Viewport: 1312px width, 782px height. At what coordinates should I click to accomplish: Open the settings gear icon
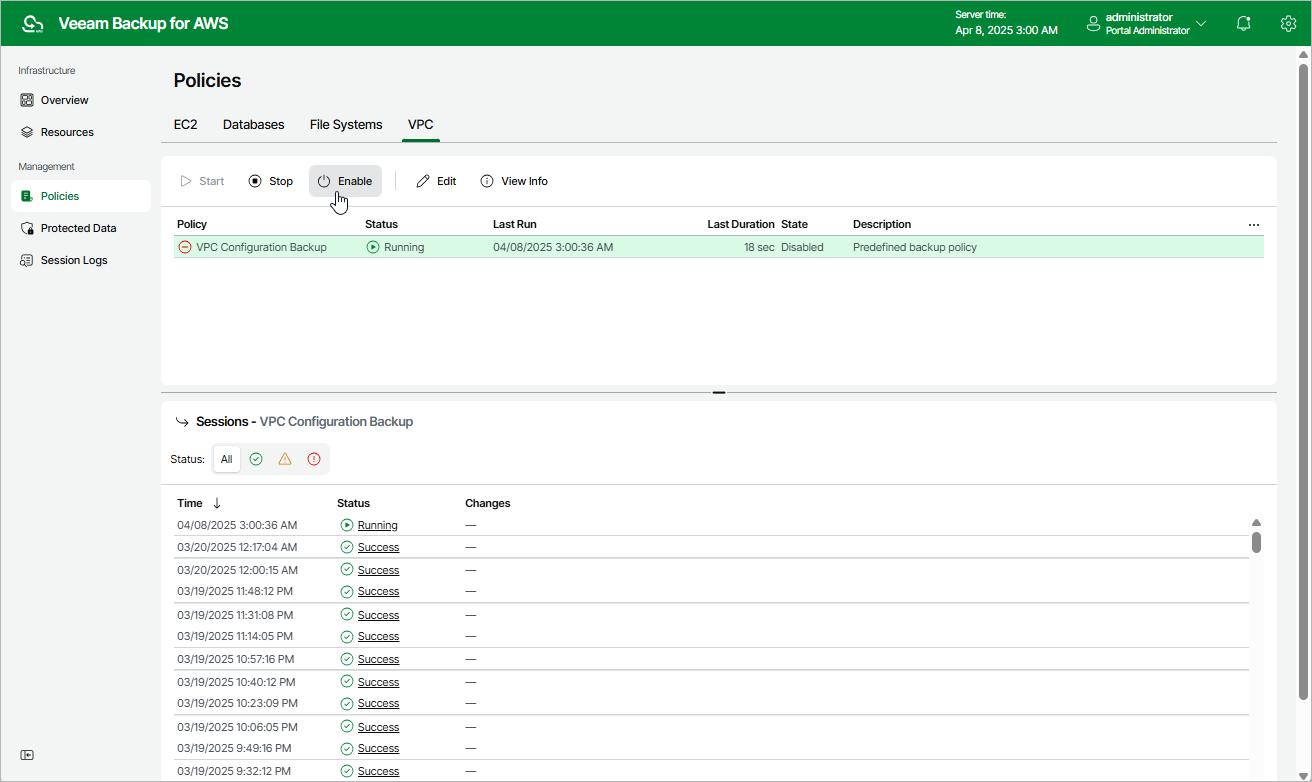click(1288, 23)
